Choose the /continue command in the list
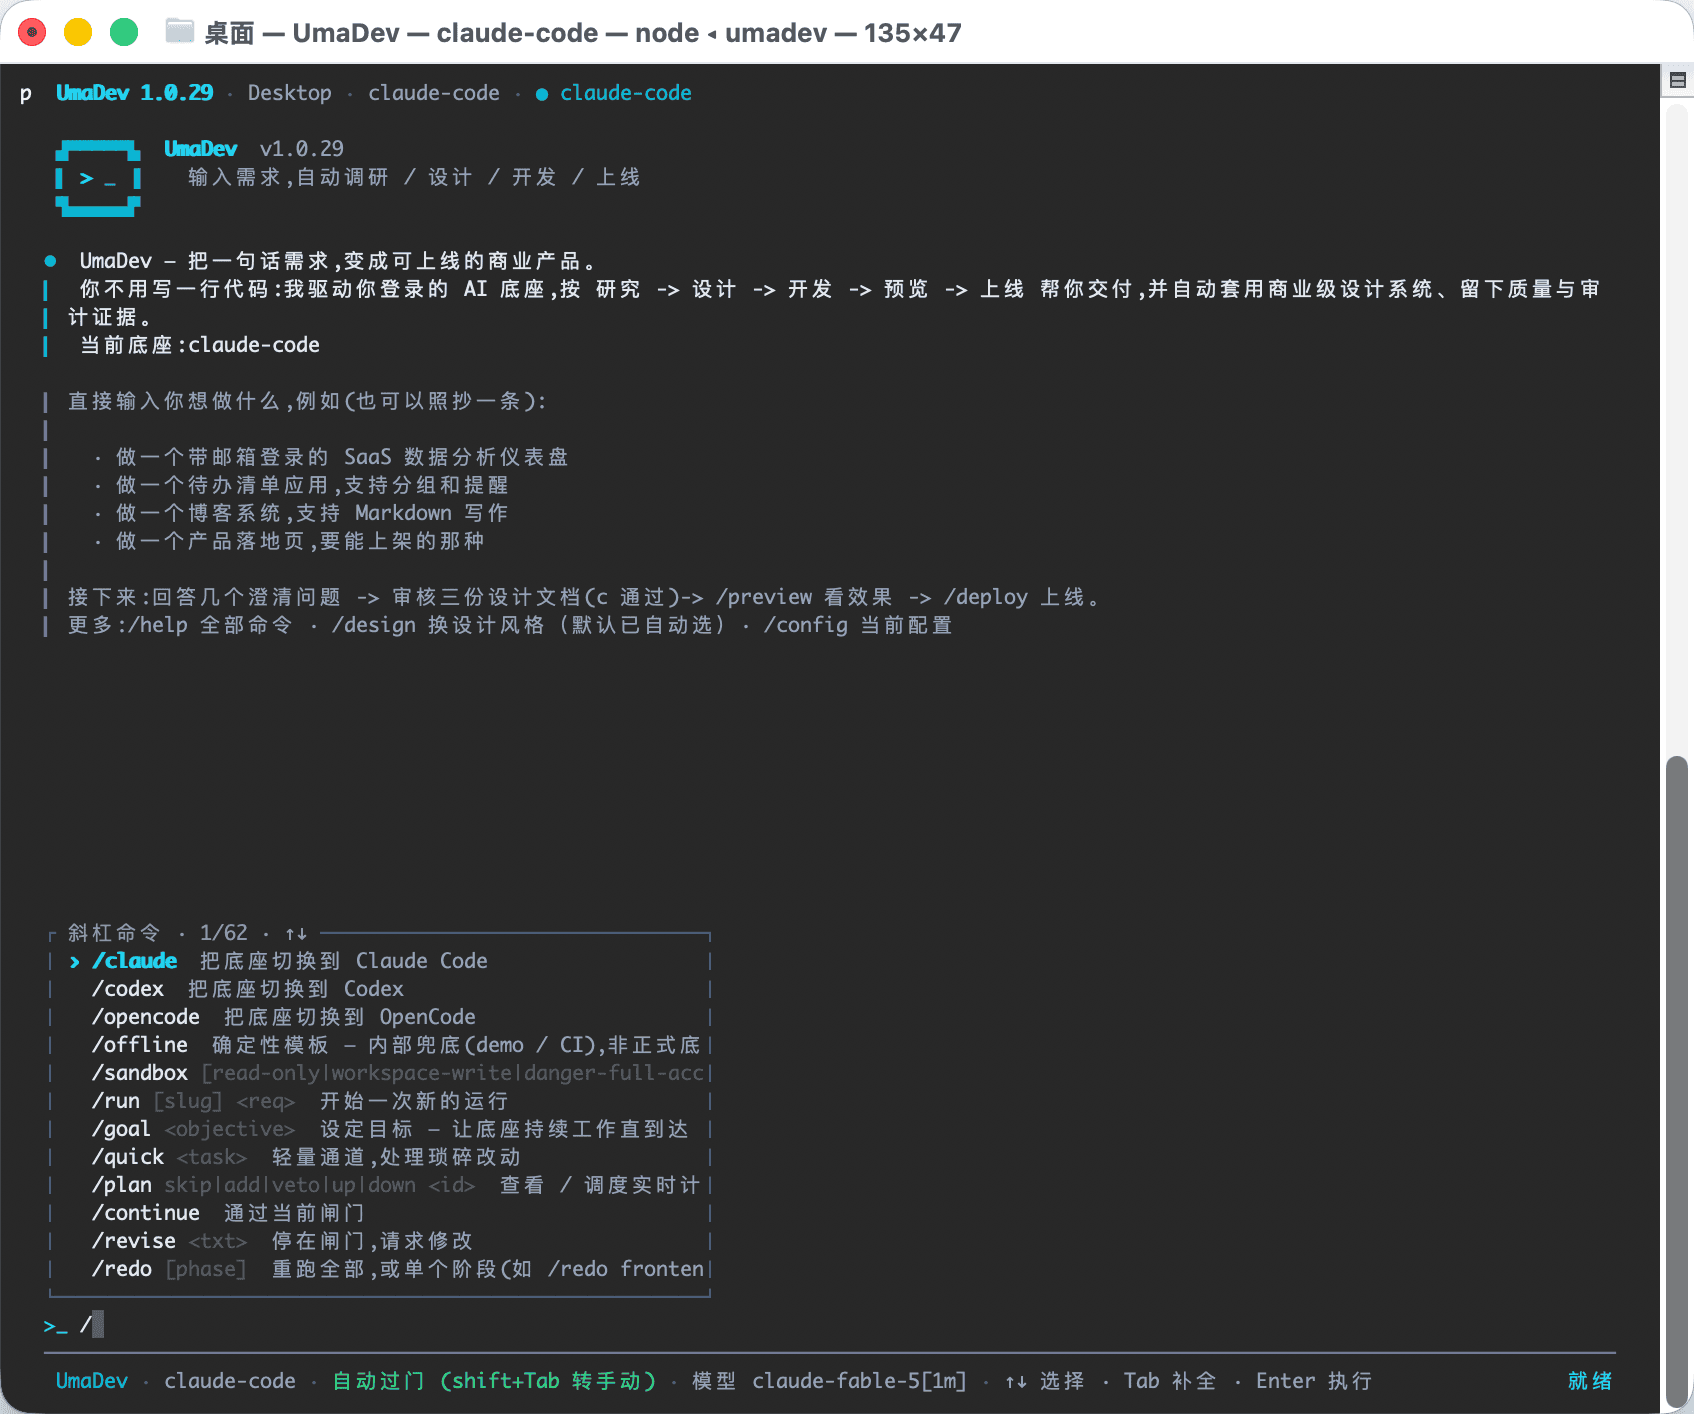The image size is (1694, 1414). (x=380, y=1213)
